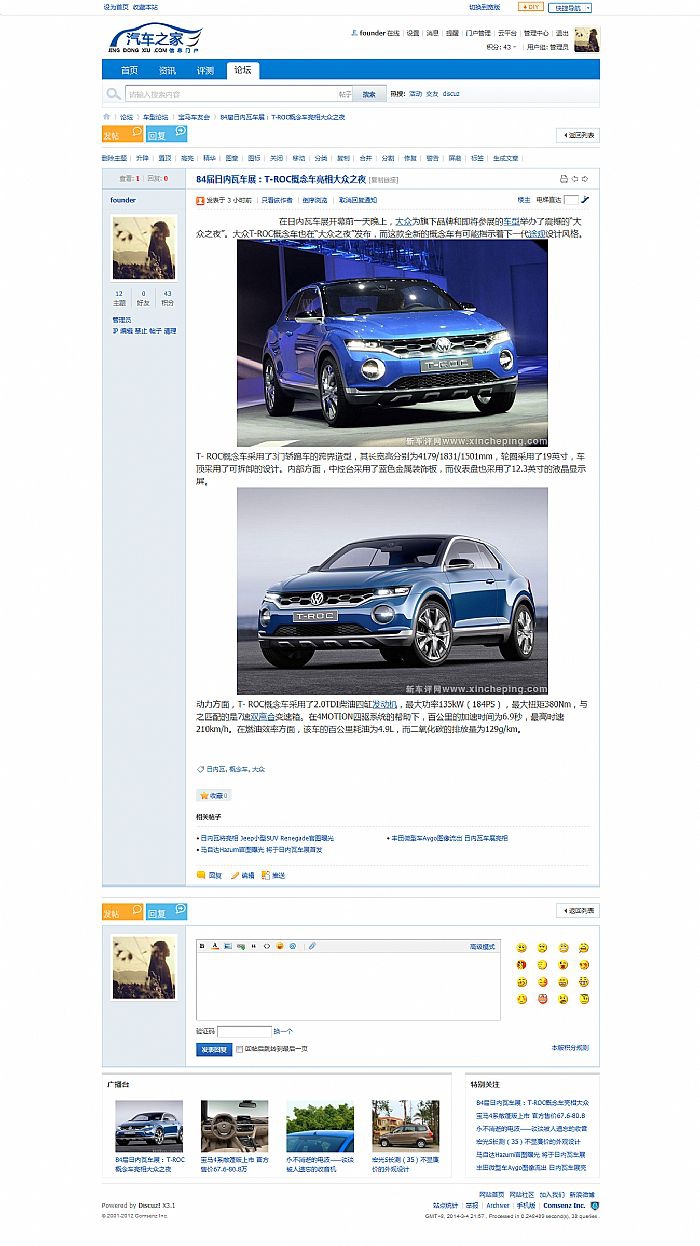The height and width of the screenshot is (1246, 700).
Task: Click first T-ROC concept car stage photo
Action: click(392, 343)
